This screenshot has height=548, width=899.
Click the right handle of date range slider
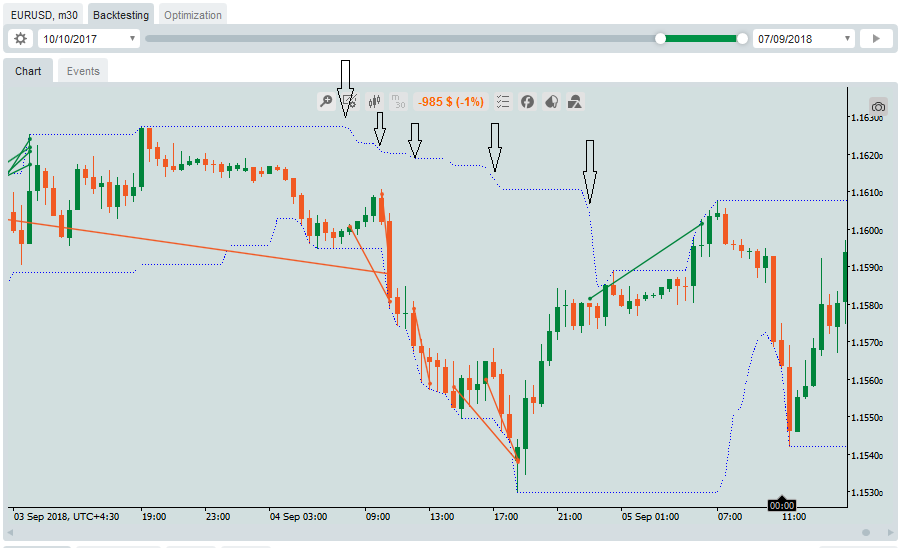[x=742, y=38]
